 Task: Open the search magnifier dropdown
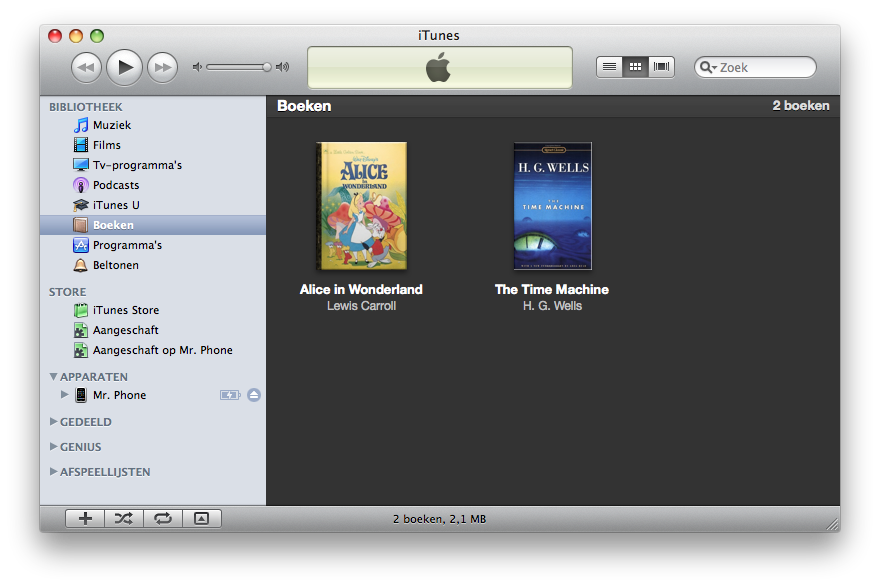tap(708, 67)
